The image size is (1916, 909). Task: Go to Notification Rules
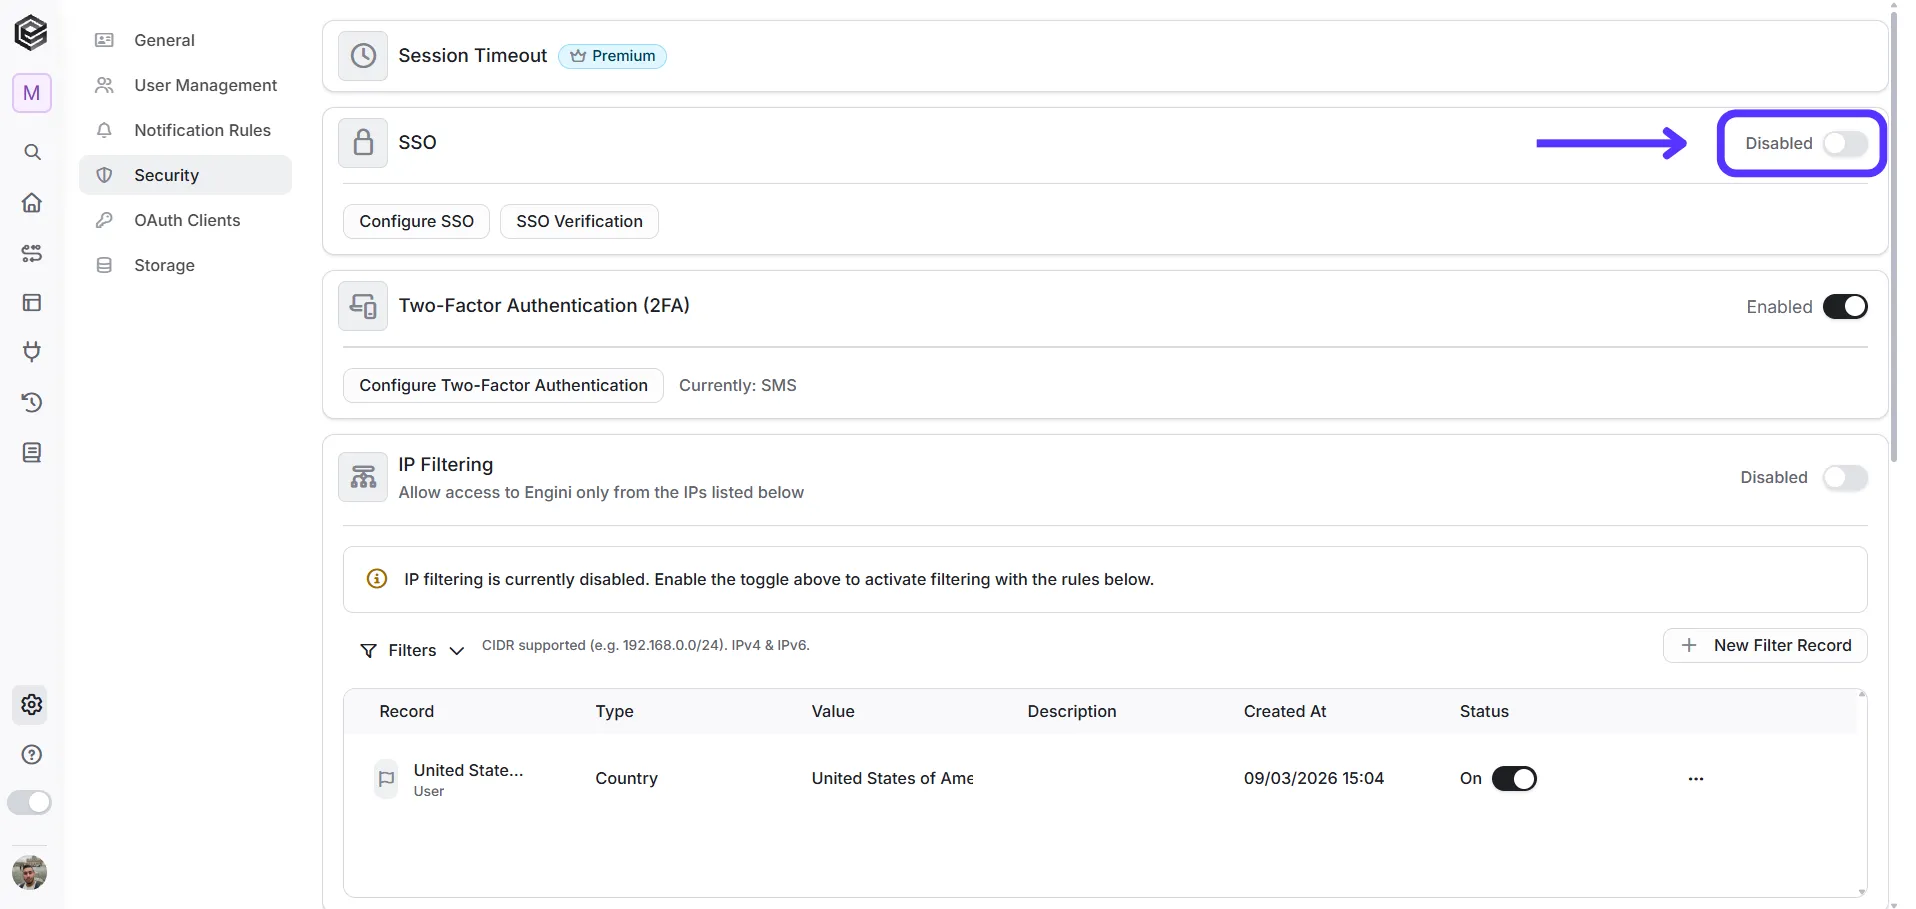tap(185, 130)
